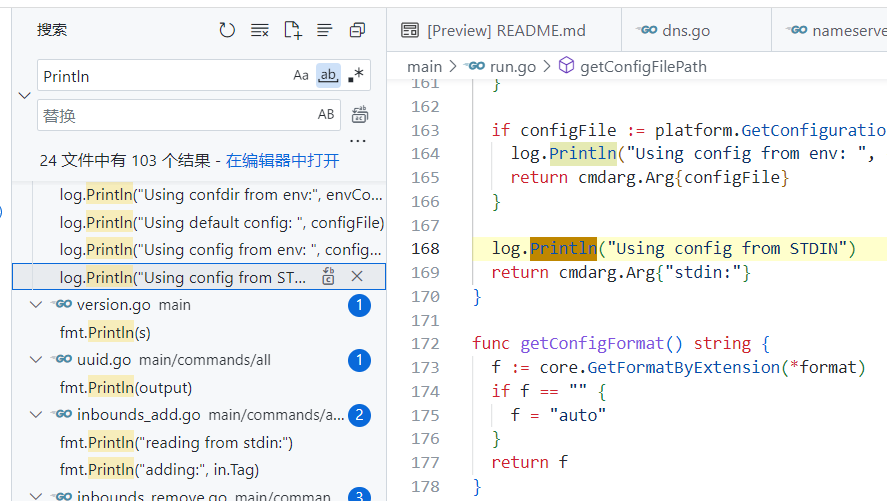
Task: Clear the search results
Action: tap(259, 30)
